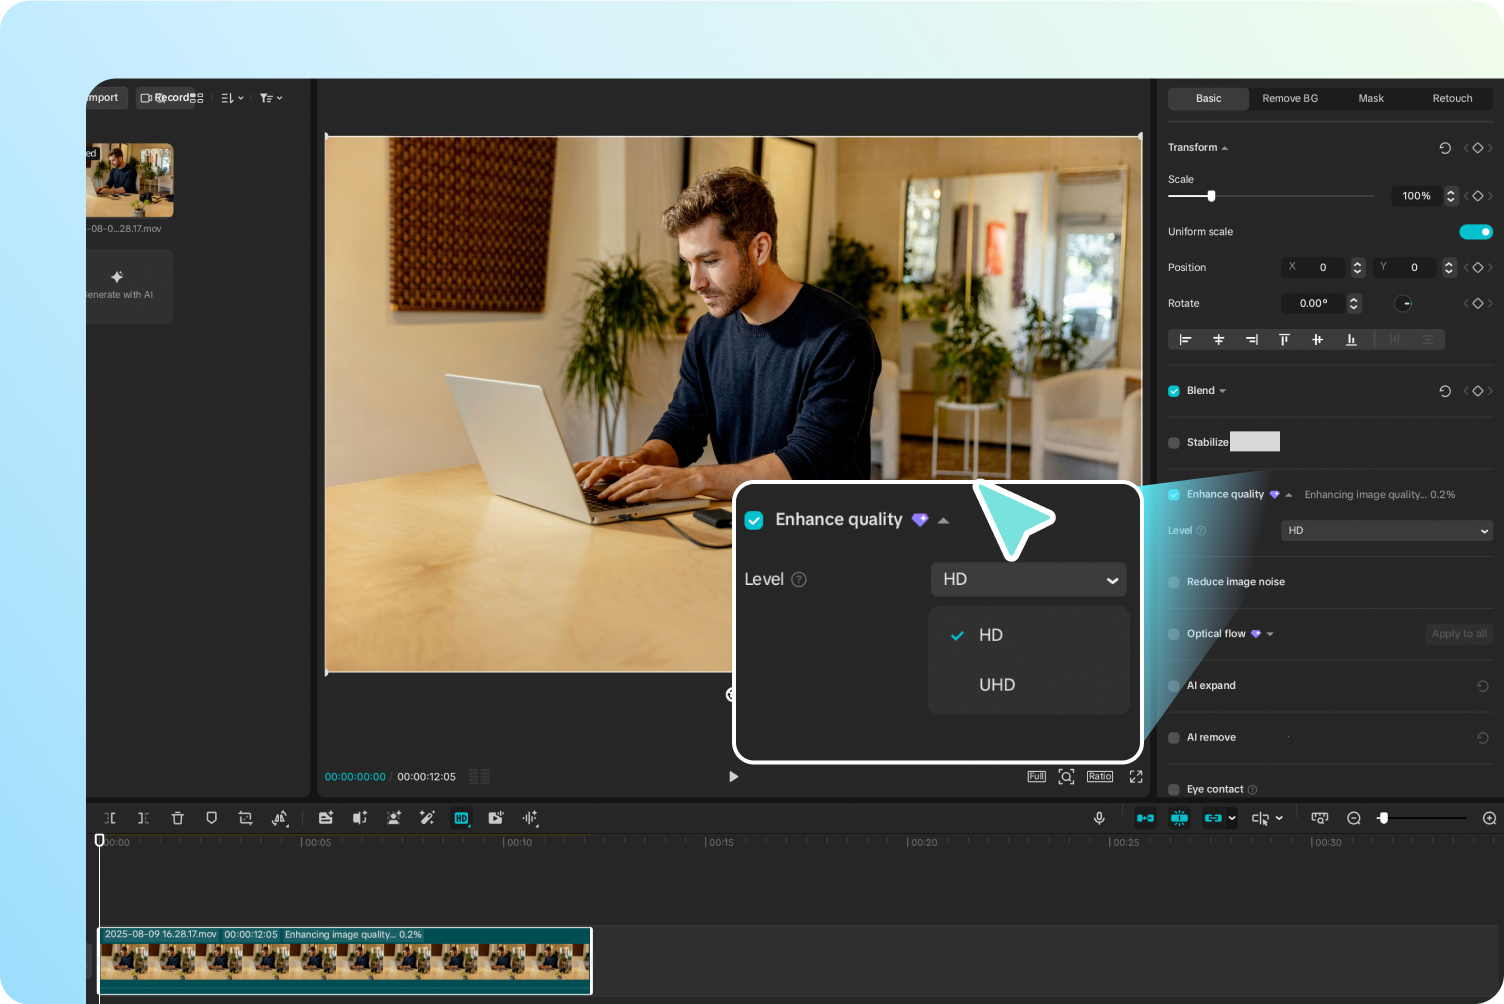Enable the AI remove checkbox
Screen dimensions: 1504x1004
coord(1174,738)
